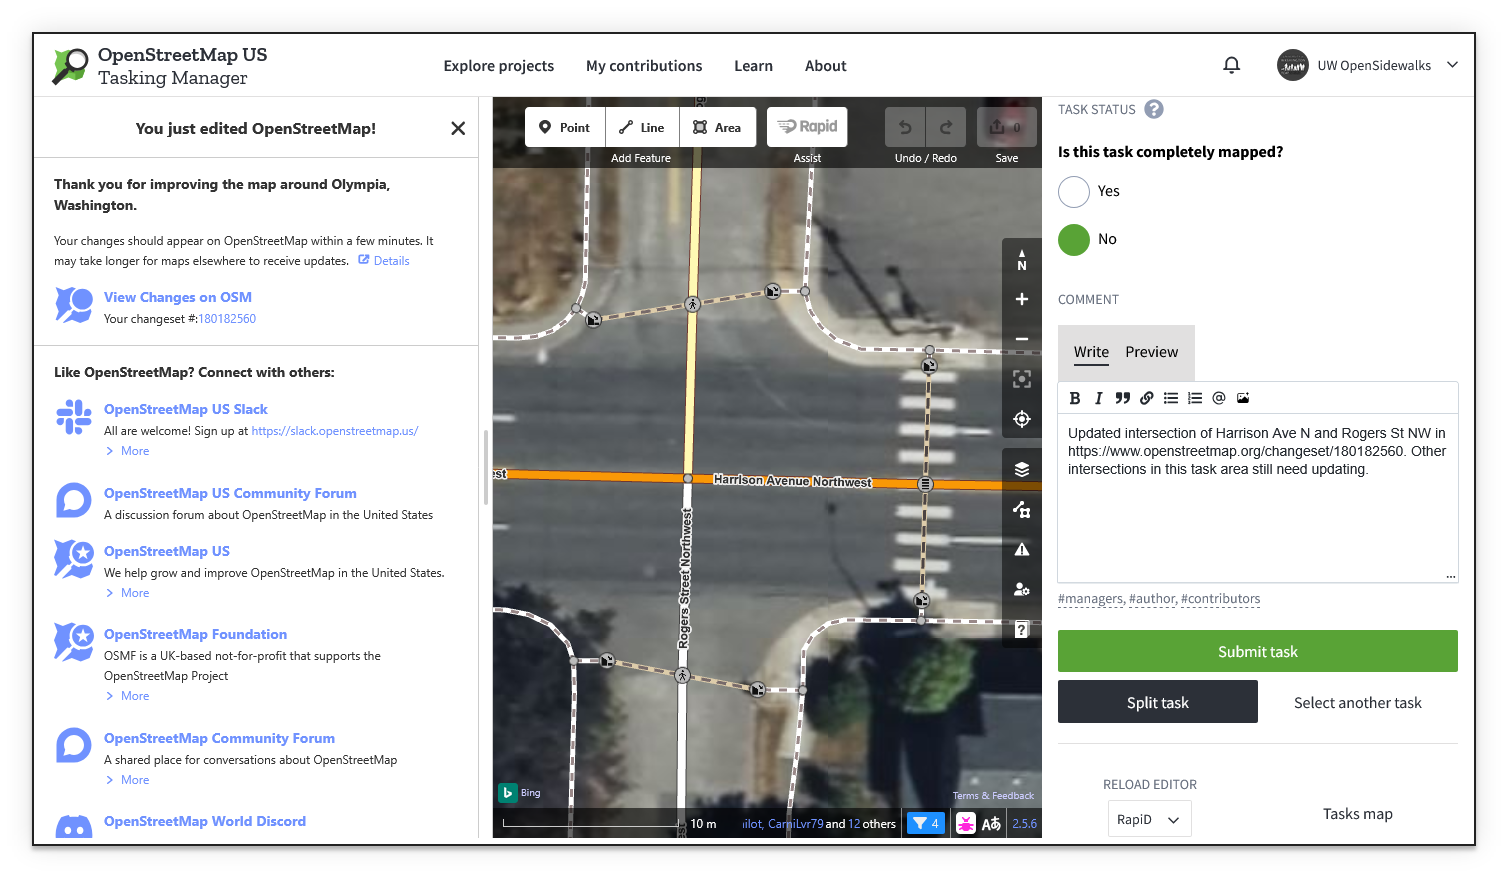Open the Explore projects menu
Viewport: 1508px width, 878px height.
pyautogui.click(x=499, y=65)
